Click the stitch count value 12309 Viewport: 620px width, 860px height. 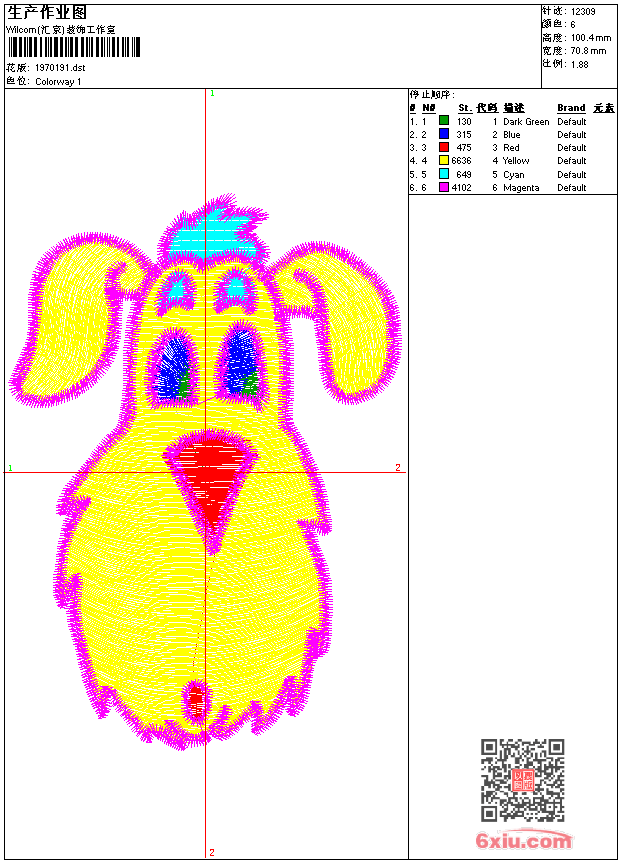(x=583, y=12)
